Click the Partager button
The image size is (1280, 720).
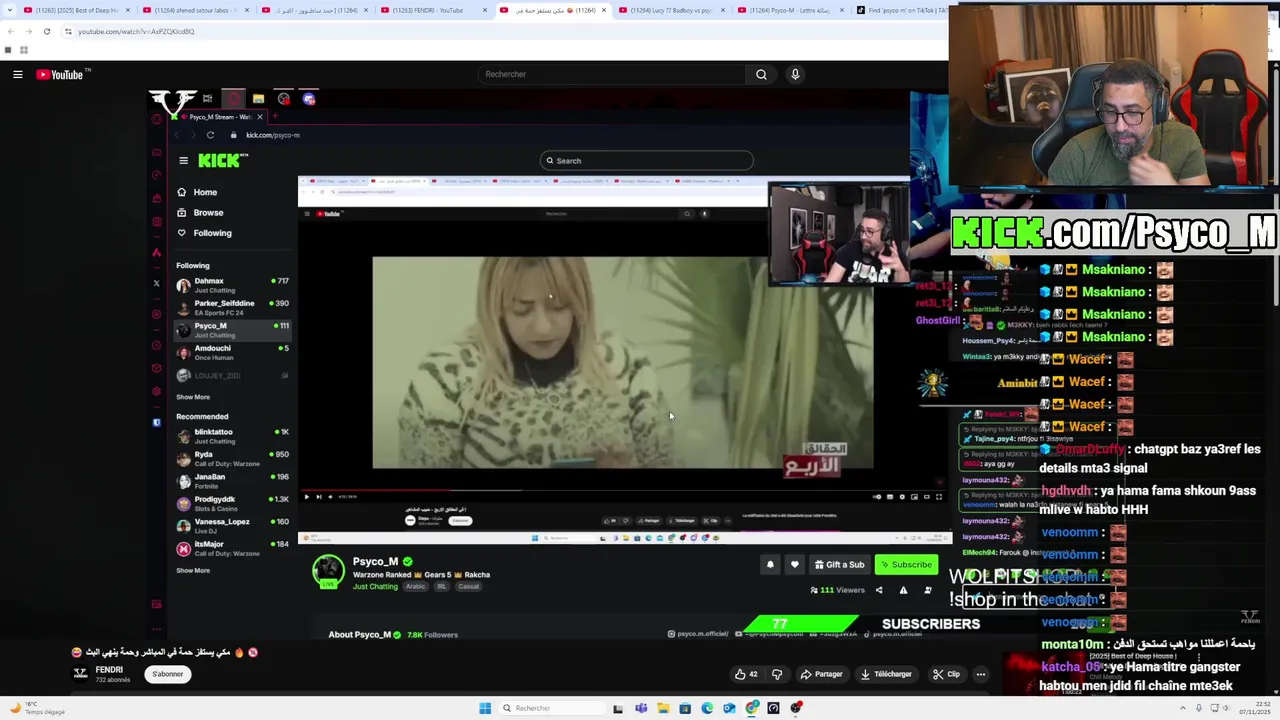pos(821,674)
